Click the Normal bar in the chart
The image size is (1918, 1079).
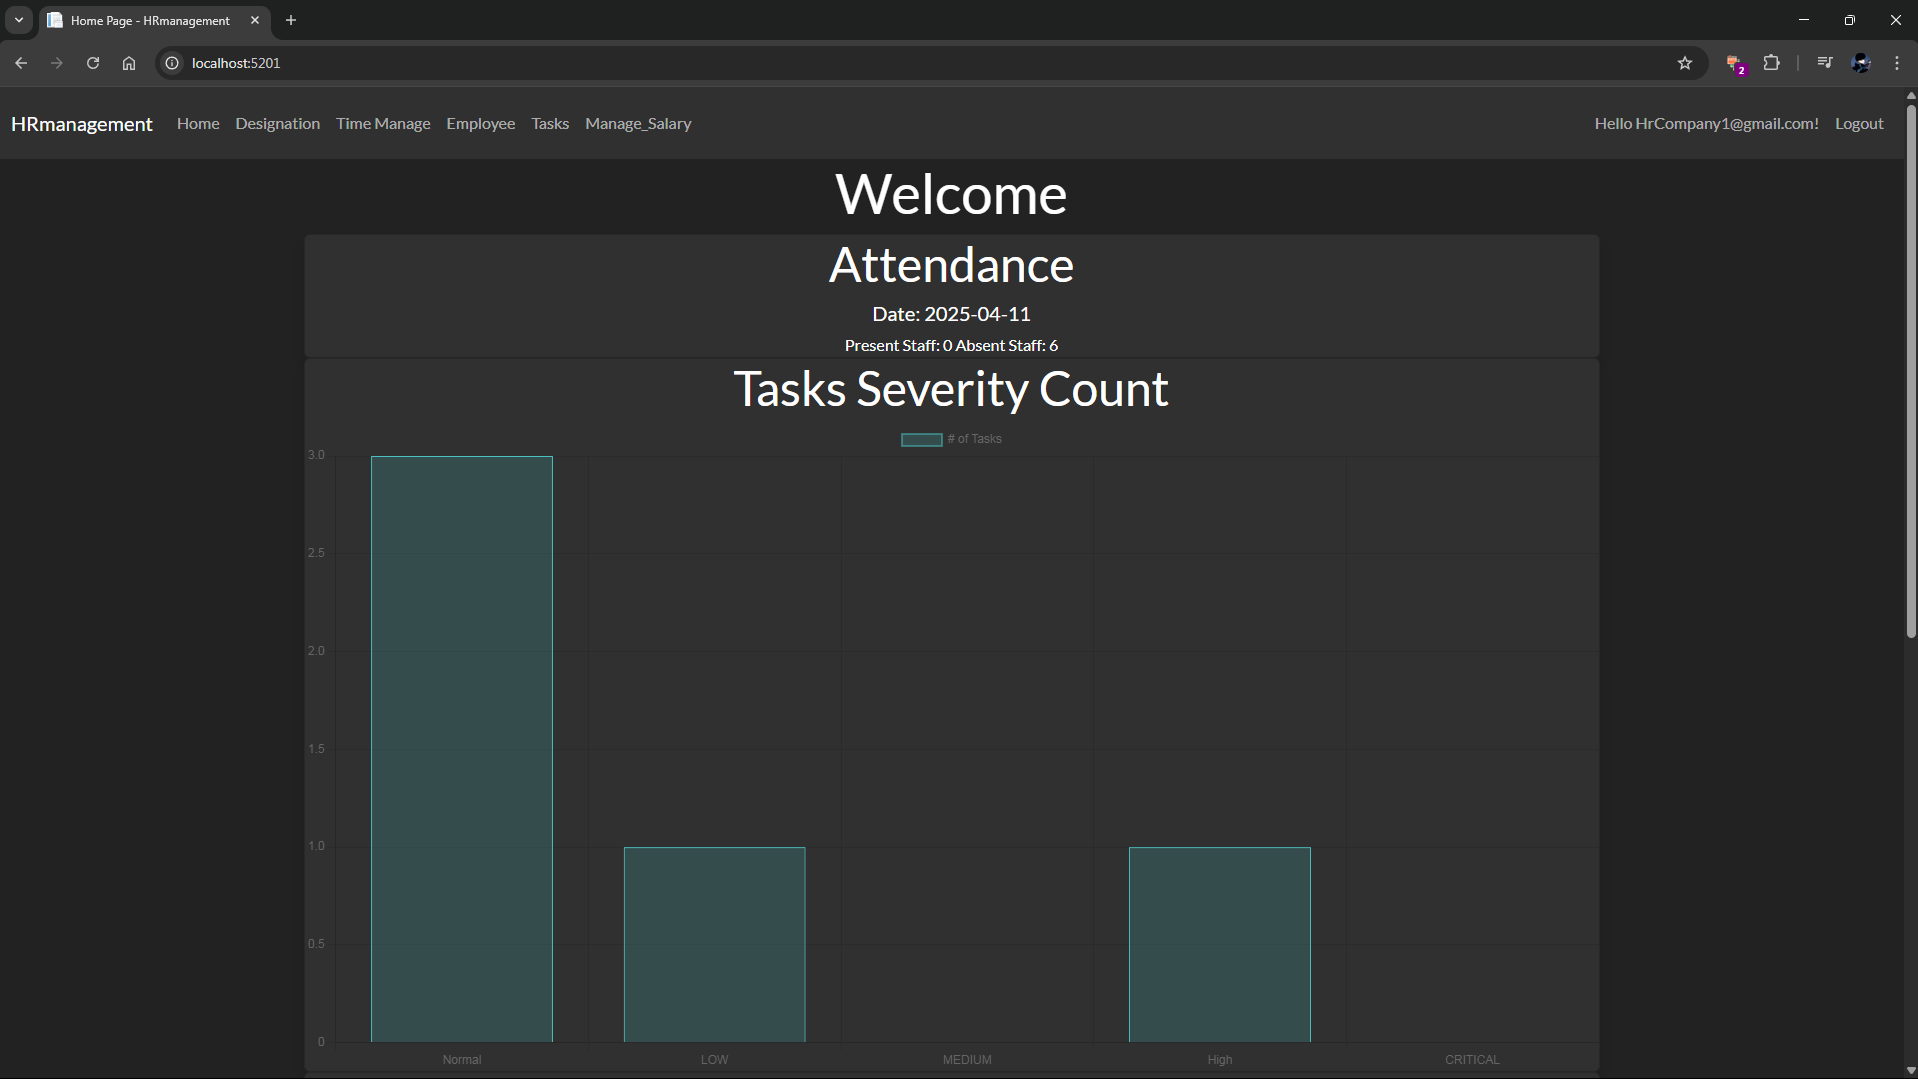(462, 749)
